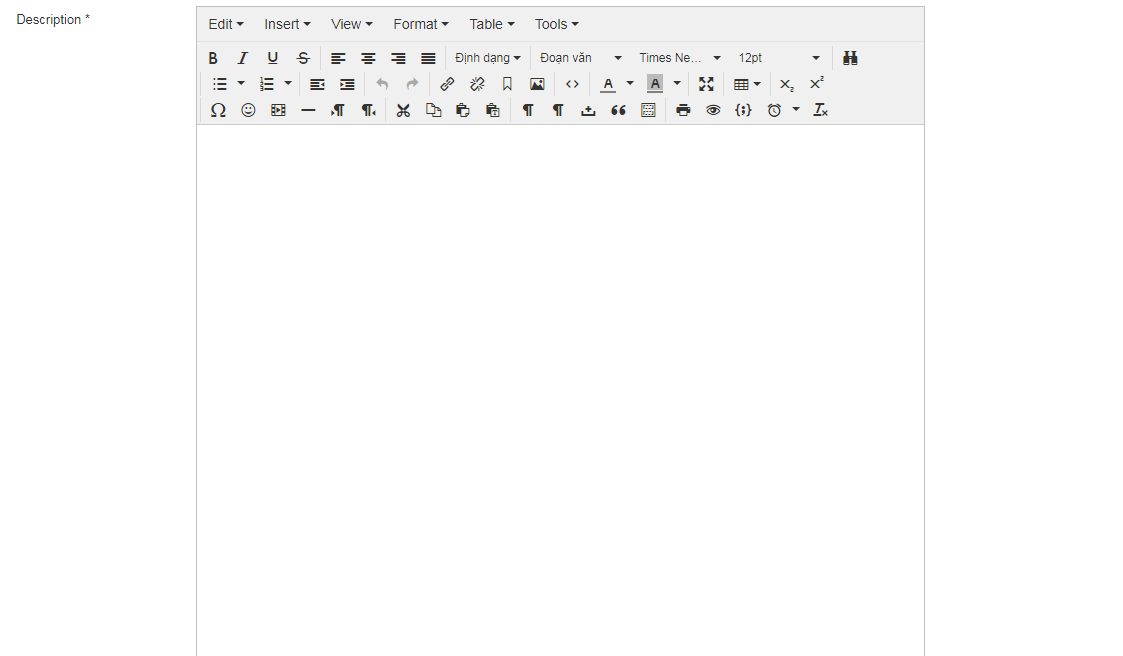Open the Table menu
The width and height of the screenshot is (1123, 656).
pyautogui.click(x=491, y=24)
